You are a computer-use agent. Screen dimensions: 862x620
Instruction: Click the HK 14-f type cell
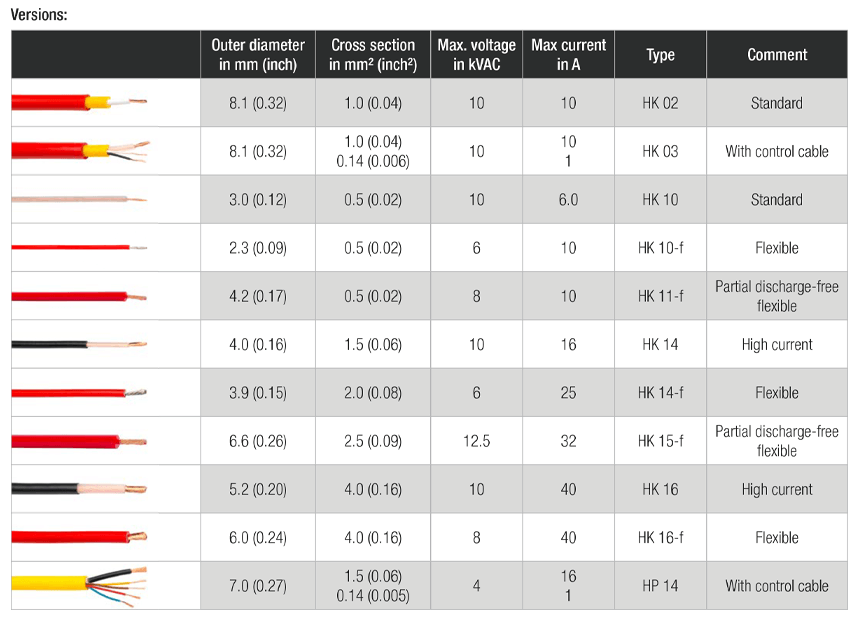660,392
